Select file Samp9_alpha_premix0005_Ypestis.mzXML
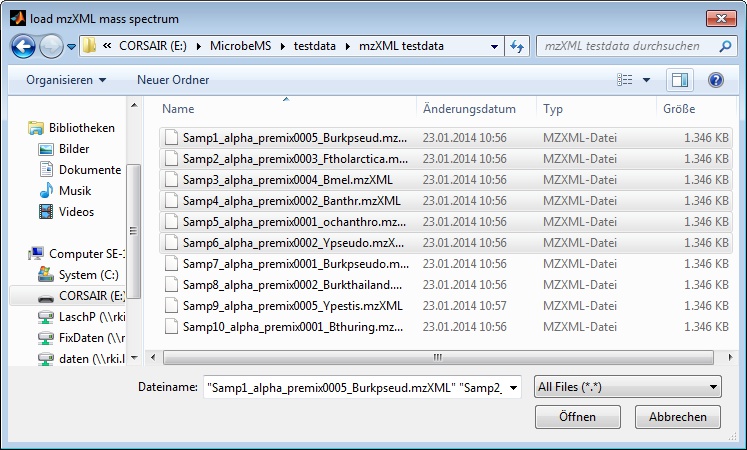Image resolution: width=747 pixels, height=450 pixels. (292, 305)
